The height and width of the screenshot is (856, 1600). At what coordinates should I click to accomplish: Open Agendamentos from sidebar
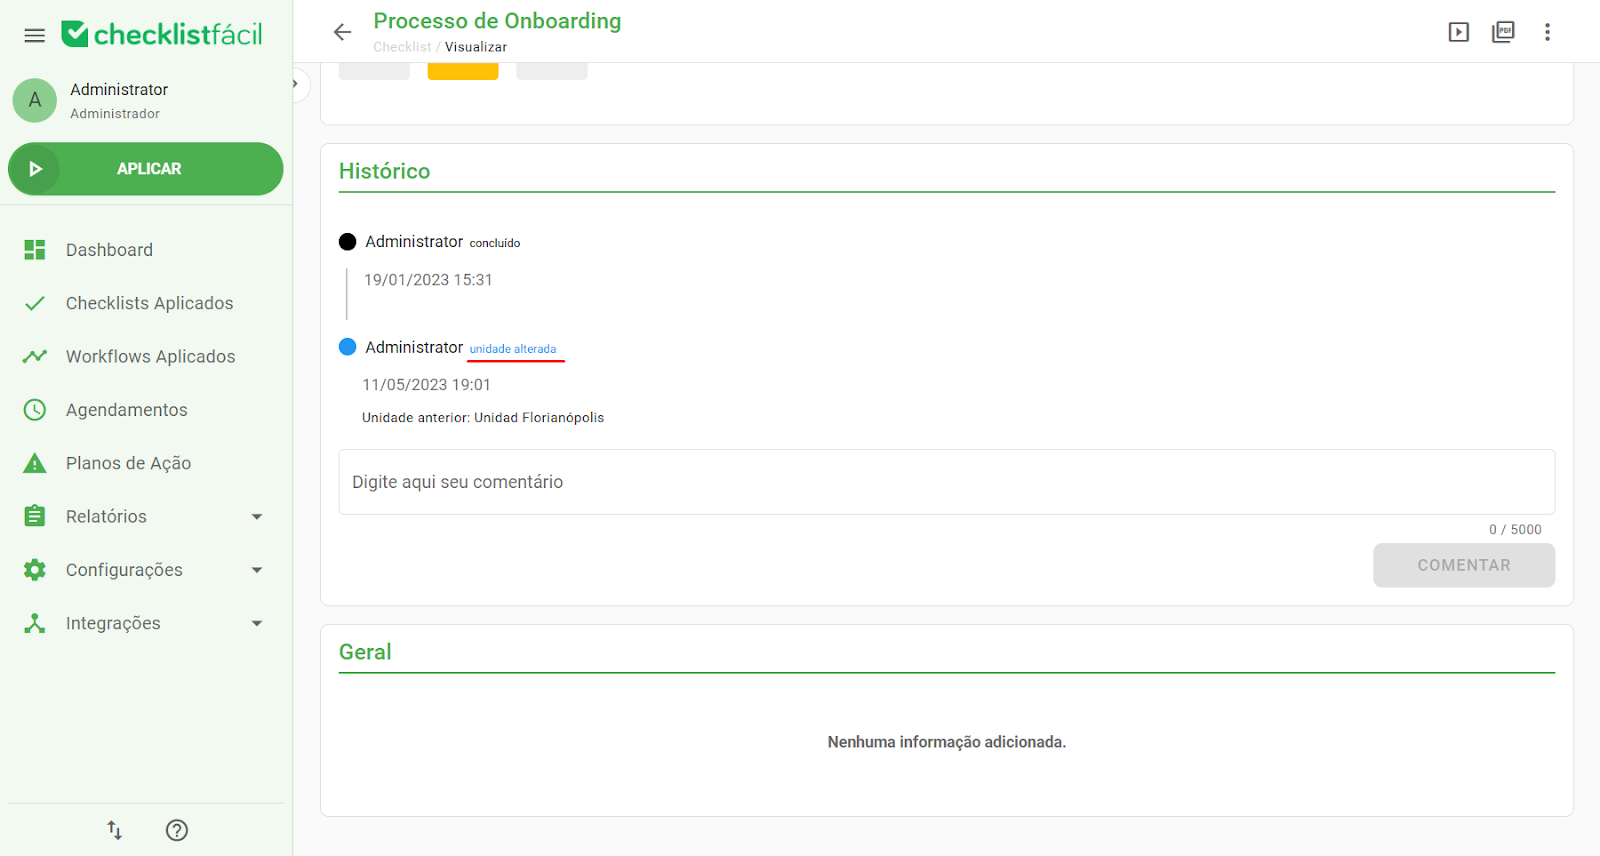pos(126,410)
